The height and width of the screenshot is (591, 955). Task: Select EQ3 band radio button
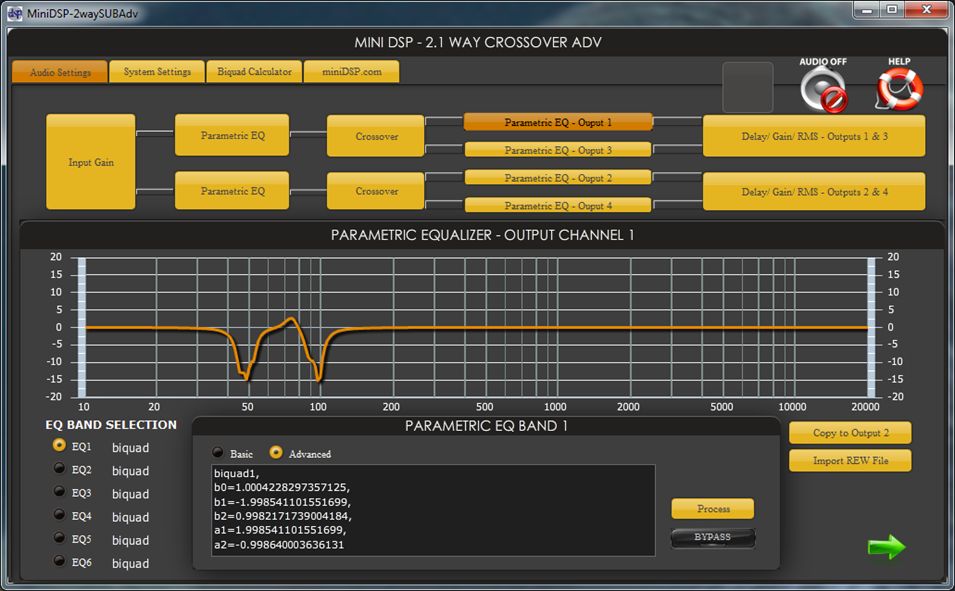(59, 491)
